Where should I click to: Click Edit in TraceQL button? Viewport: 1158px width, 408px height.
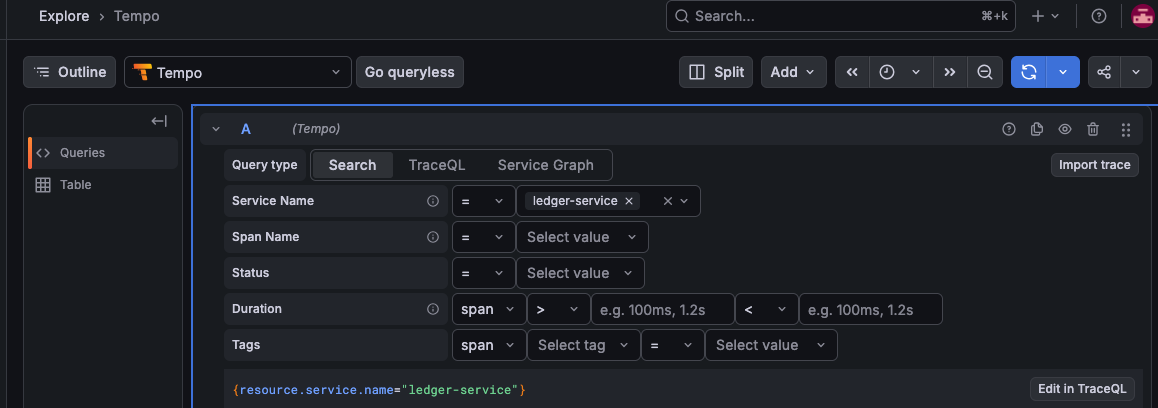1082,389
